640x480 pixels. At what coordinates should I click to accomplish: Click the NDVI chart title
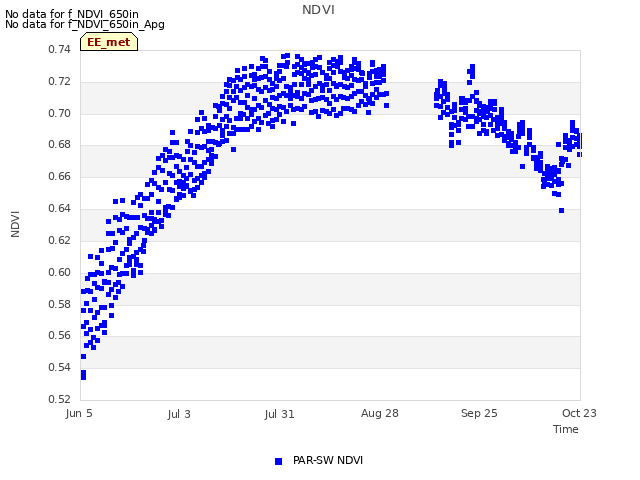pyautogui.click(x=318, y=10)
